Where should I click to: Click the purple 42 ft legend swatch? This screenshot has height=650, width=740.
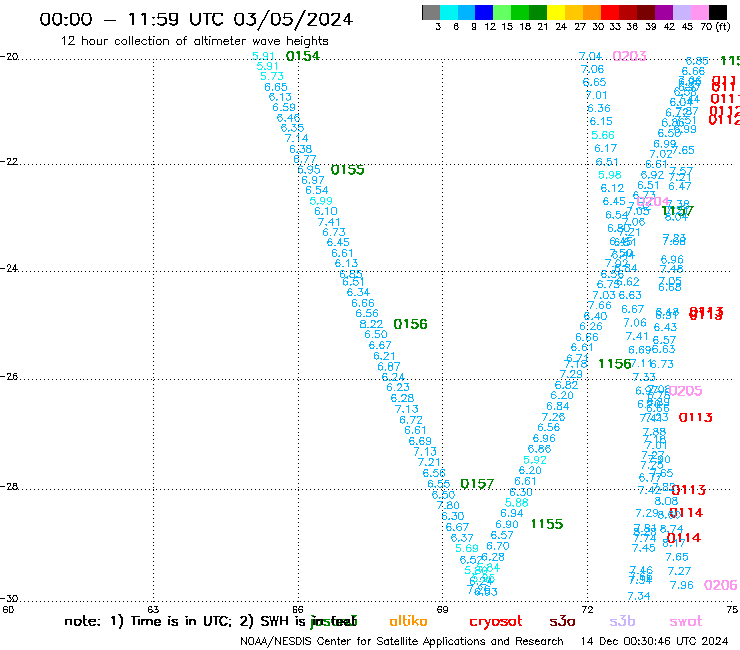pyautogui.click(x=663, y=12)
